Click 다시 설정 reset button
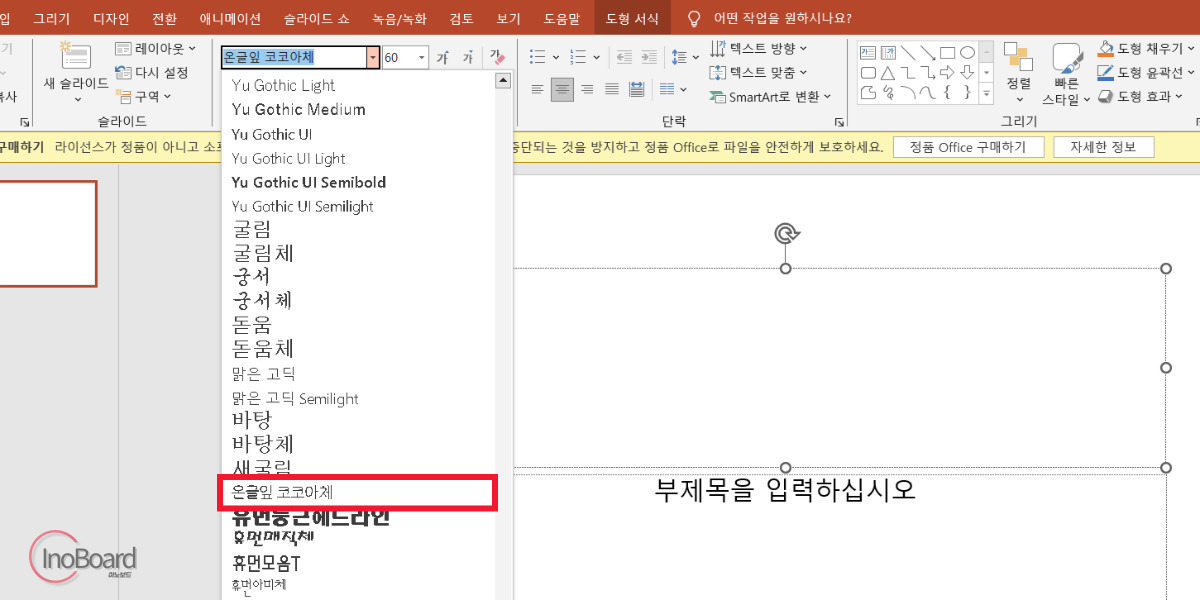1200x600 pixels. [x=152, y=72]
